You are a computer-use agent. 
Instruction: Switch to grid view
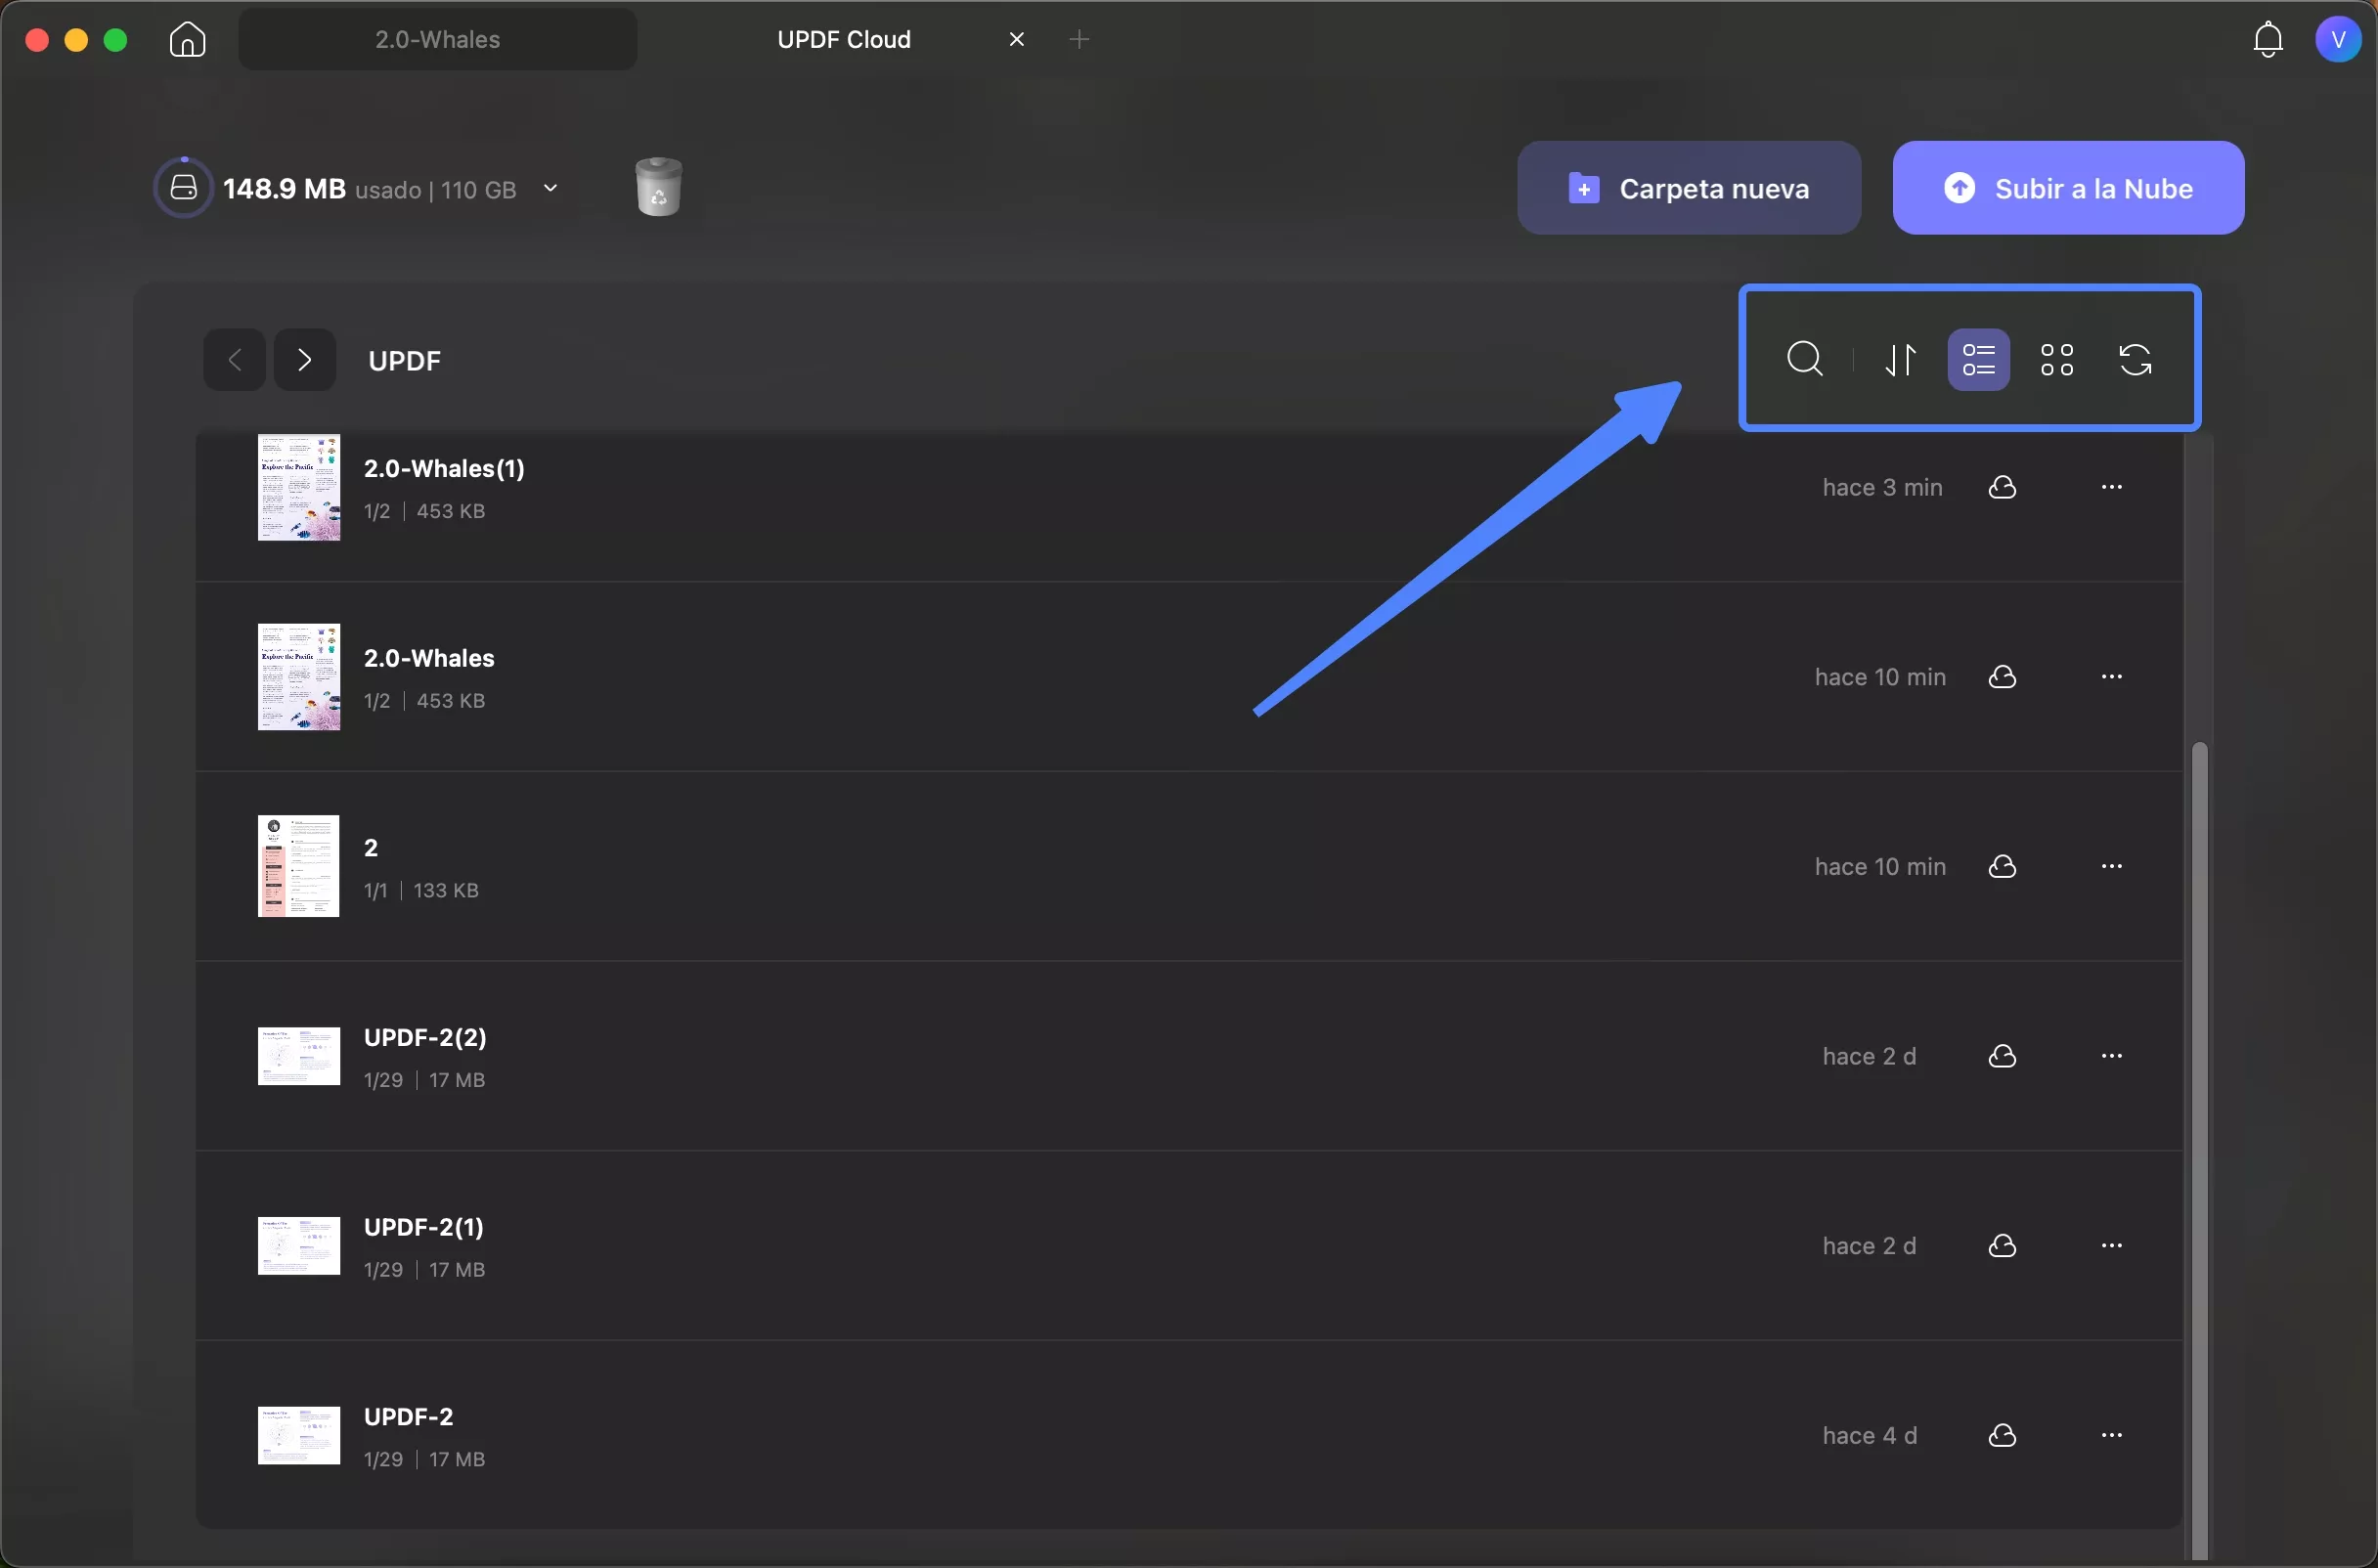click(2057, 359)
